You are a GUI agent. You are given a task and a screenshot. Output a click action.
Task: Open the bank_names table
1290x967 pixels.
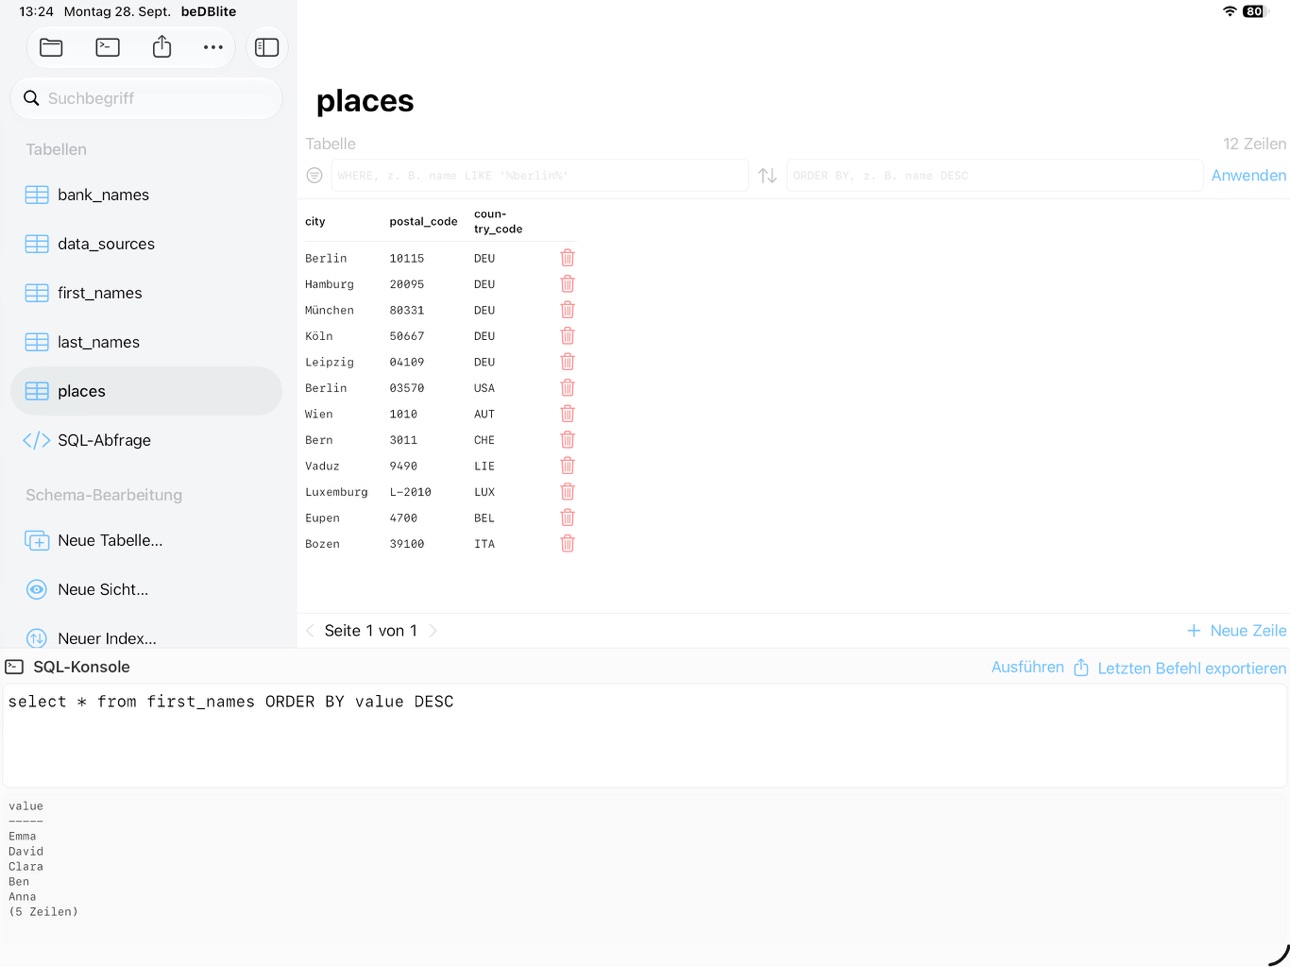146,195
